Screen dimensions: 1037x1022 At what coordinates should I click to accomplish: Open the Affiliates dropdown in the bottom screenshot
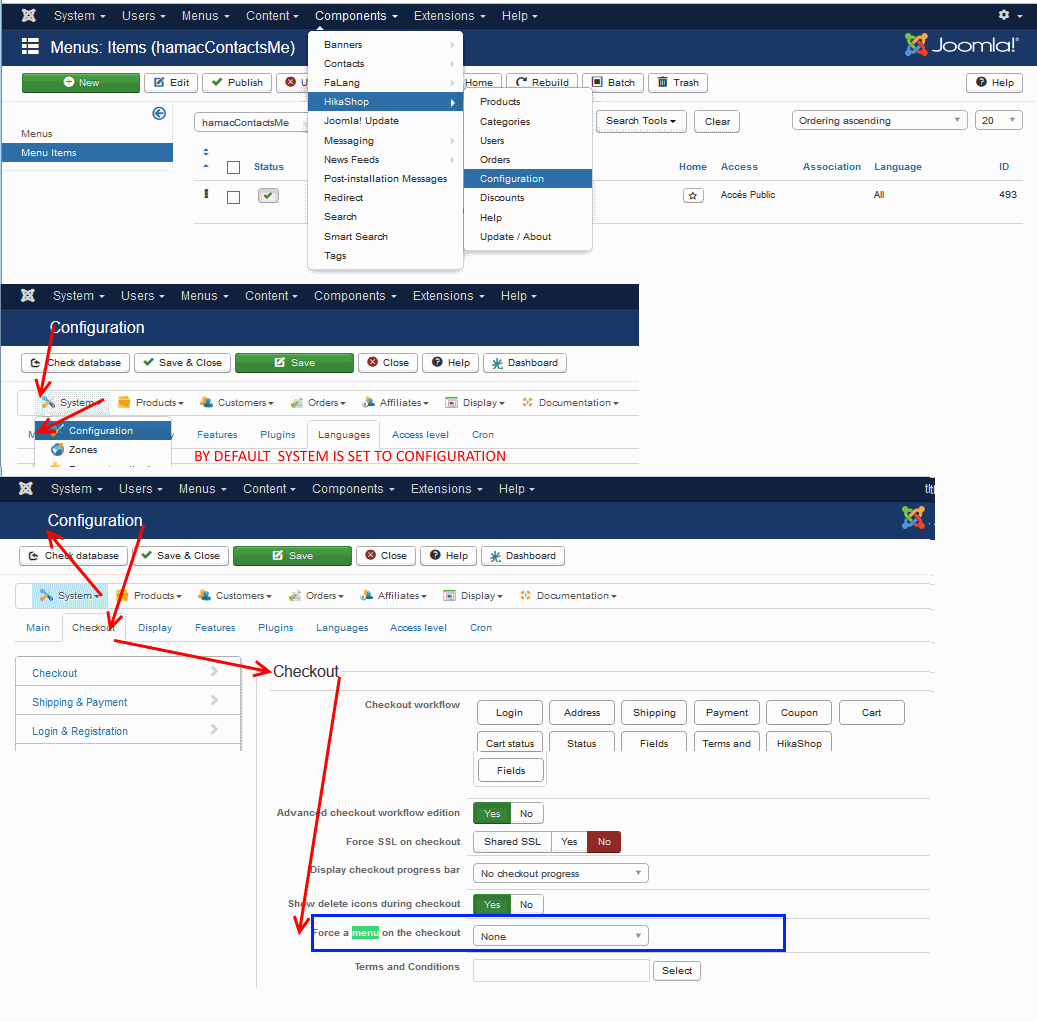[394, 595]
